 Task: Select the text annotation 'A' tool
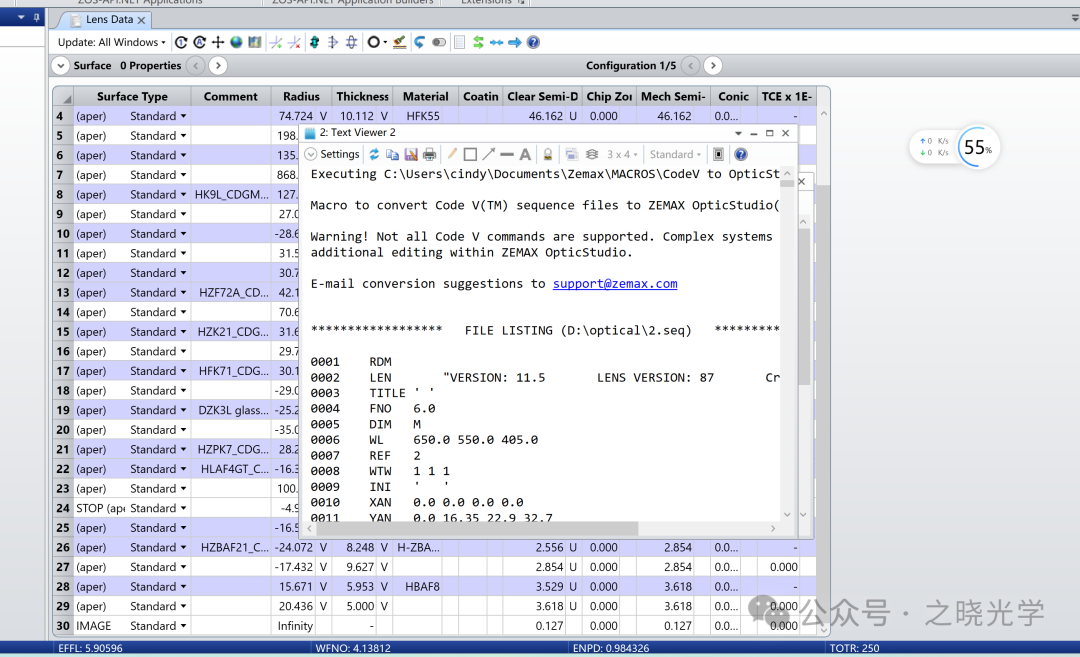tap(525, 154)
